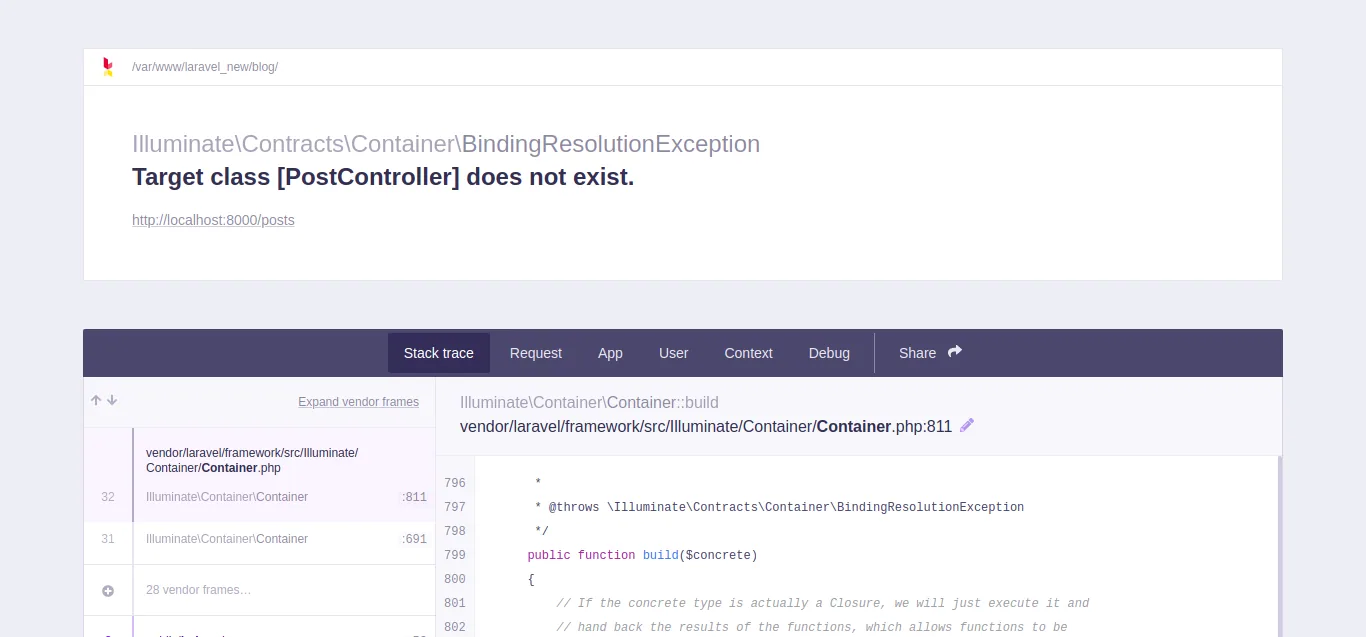Open the User tab
This screenshot has width=1366, height=637.
pyautogui.click(x=674, y=353)
